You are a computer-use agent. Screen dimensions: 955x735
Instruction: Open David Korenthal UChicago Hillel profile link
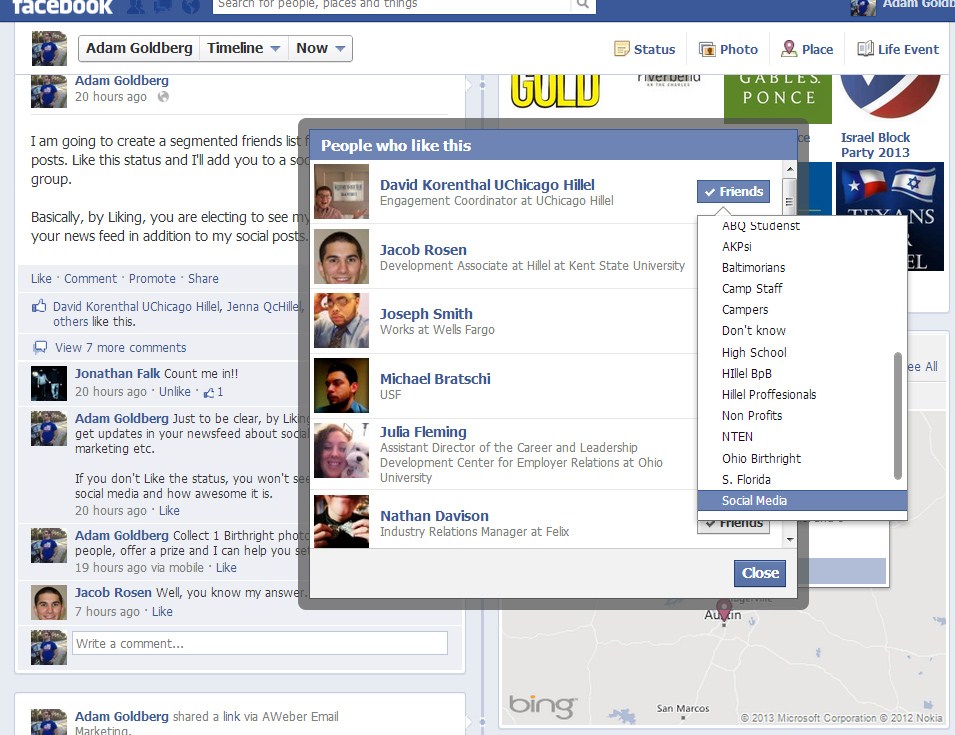pyautogui.click(x=487, y=185)
